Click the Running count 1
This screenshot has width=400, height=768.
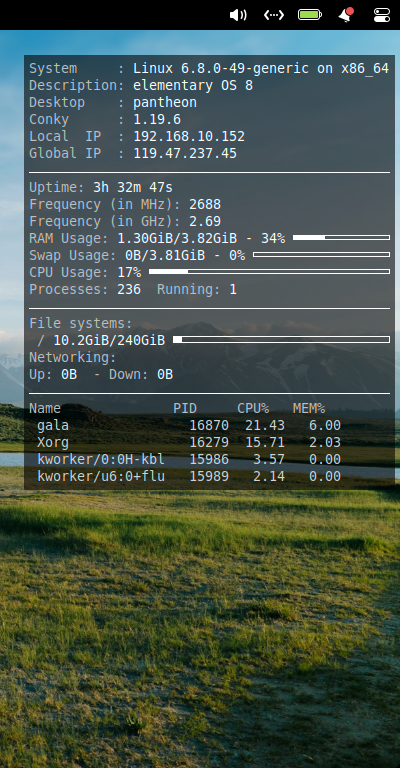tap(233, 289)
